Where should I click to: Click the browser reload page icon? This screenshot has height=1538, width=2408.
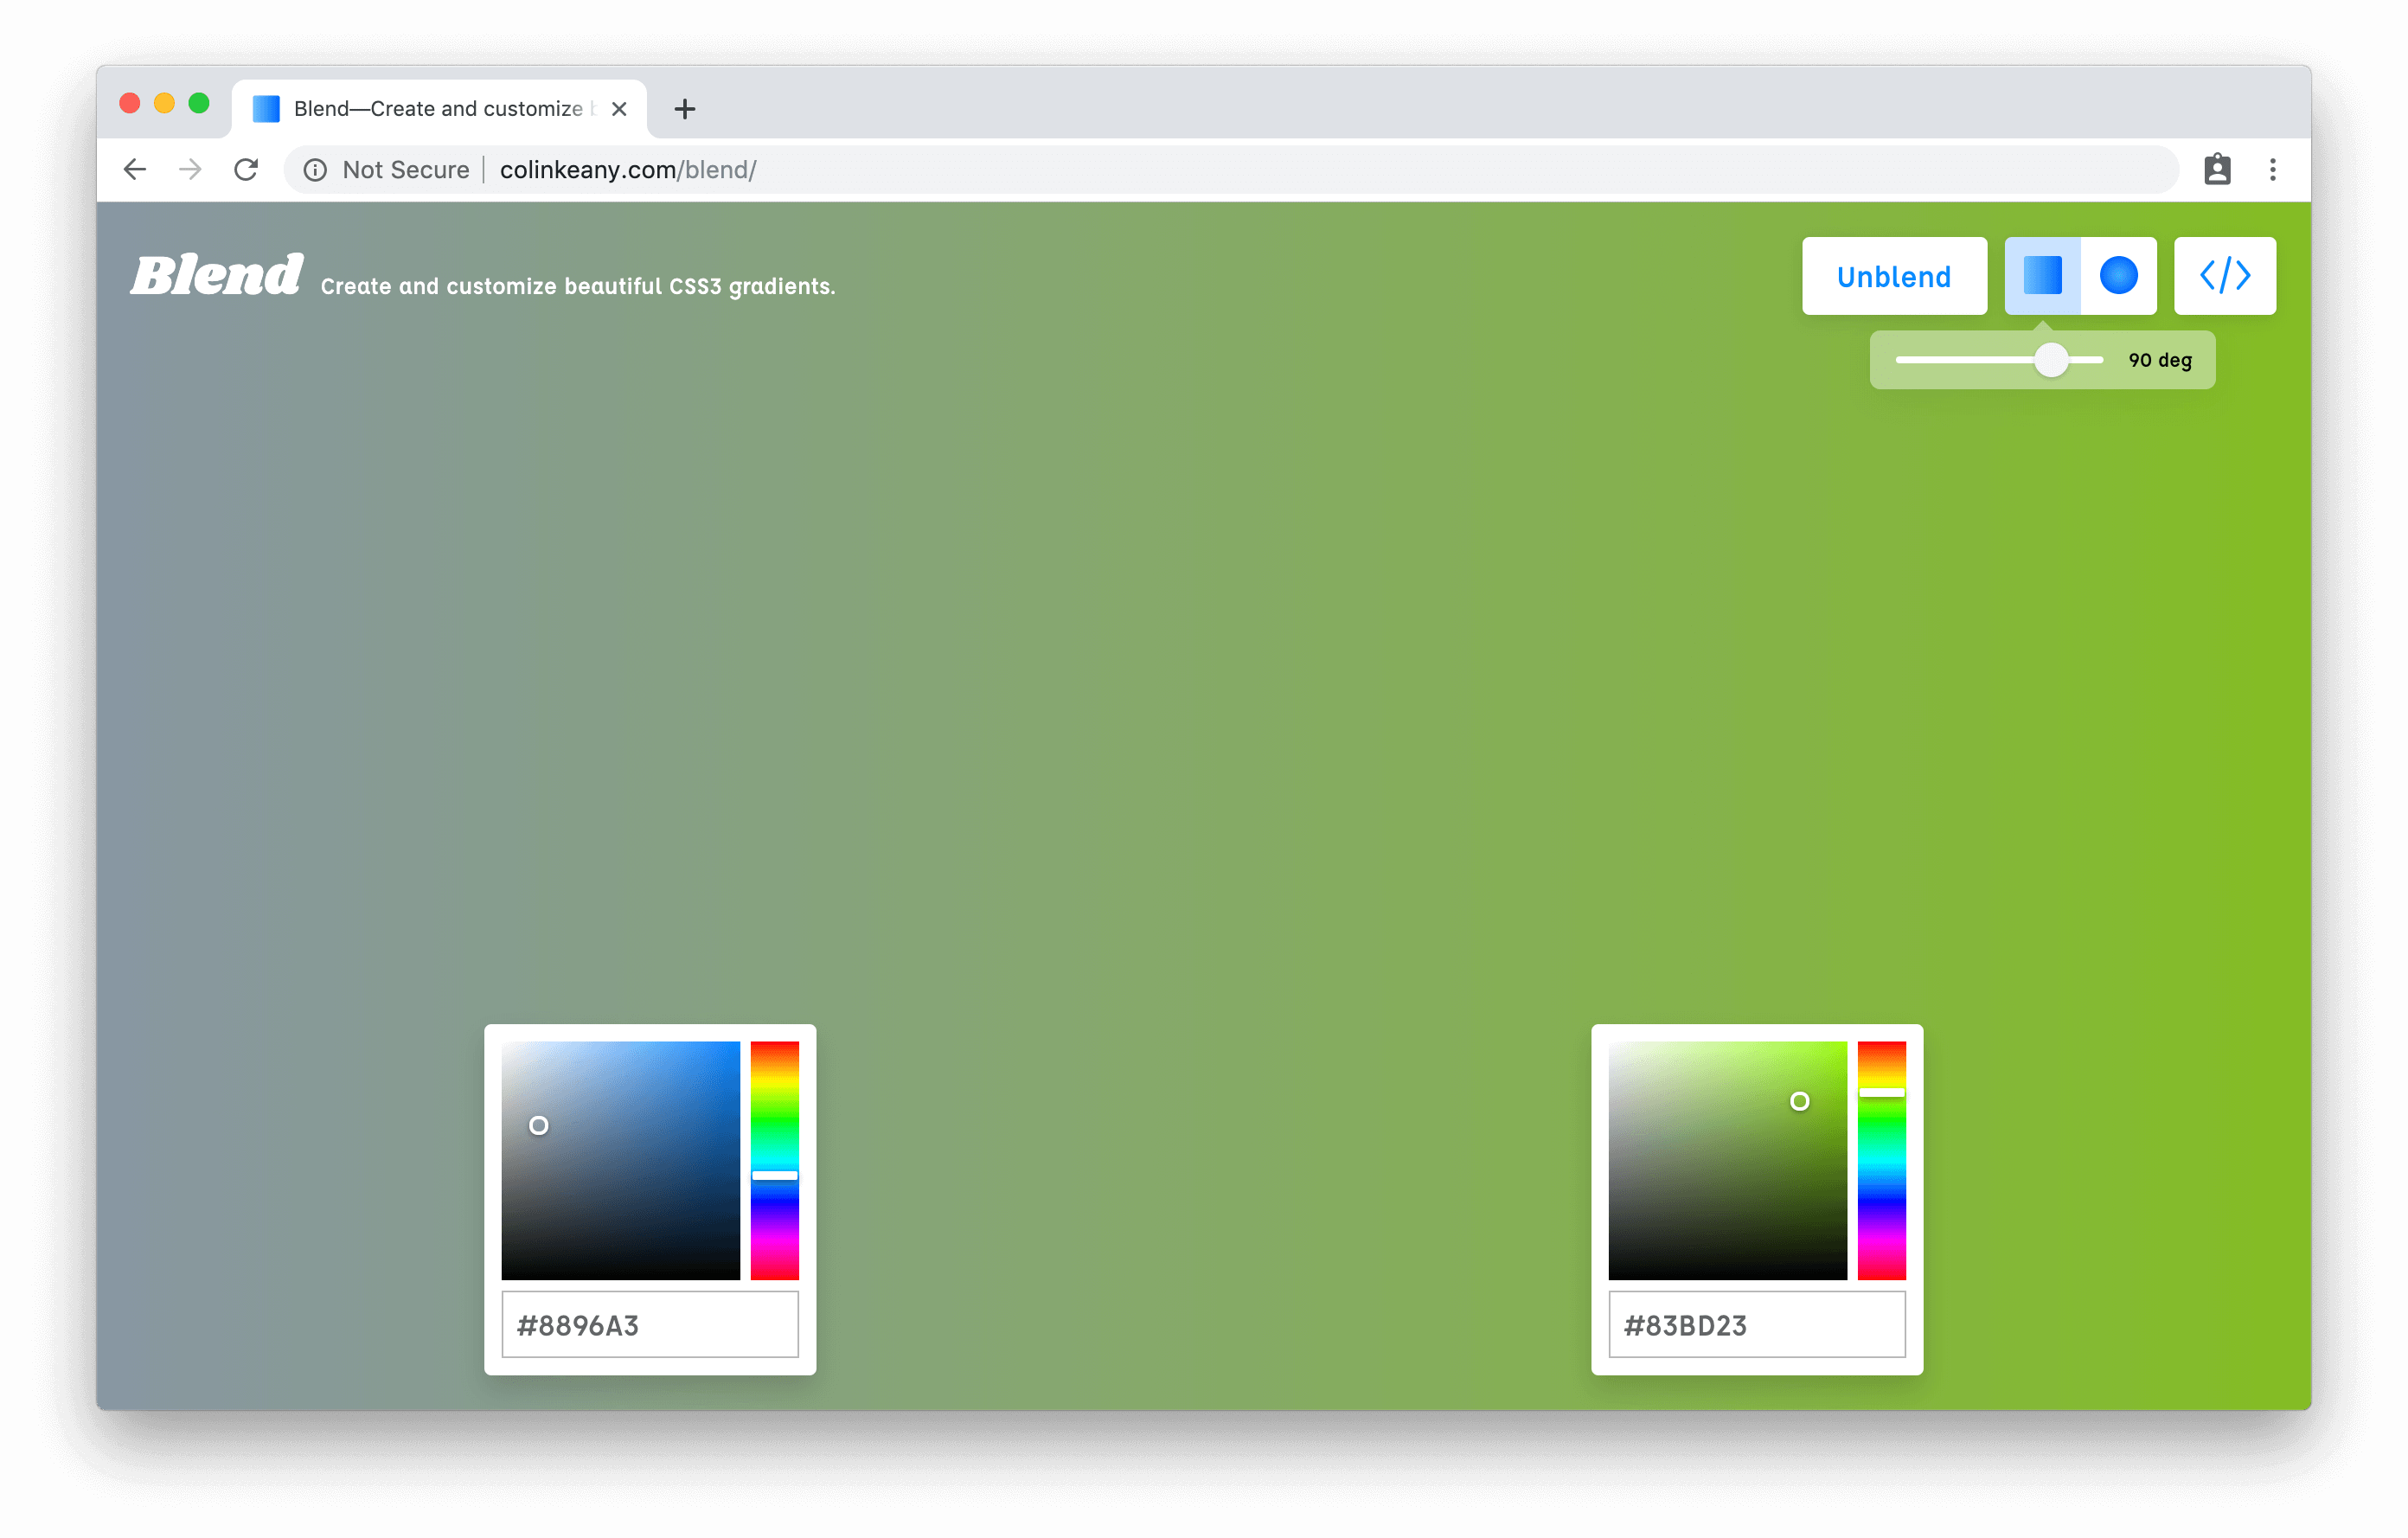246,170
